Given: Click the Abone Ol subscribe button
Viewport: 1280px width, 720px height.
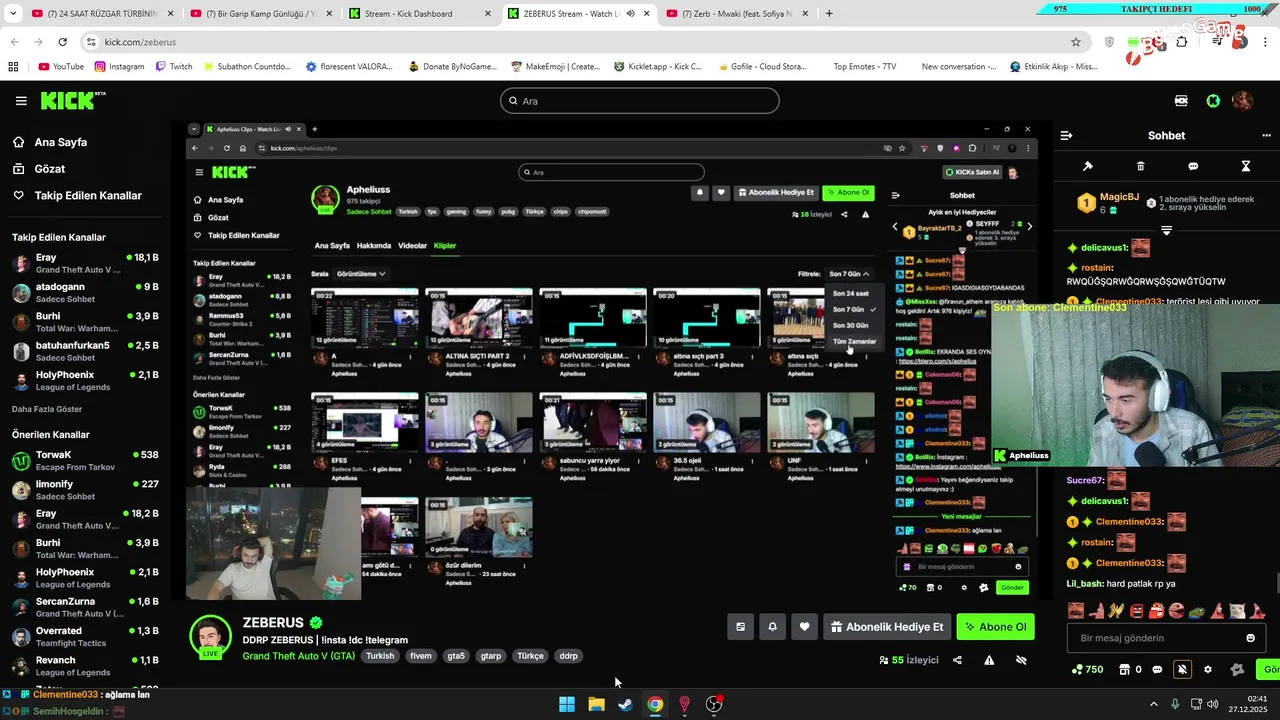Looking at the screenshot, I should click(x=995, y=627).
